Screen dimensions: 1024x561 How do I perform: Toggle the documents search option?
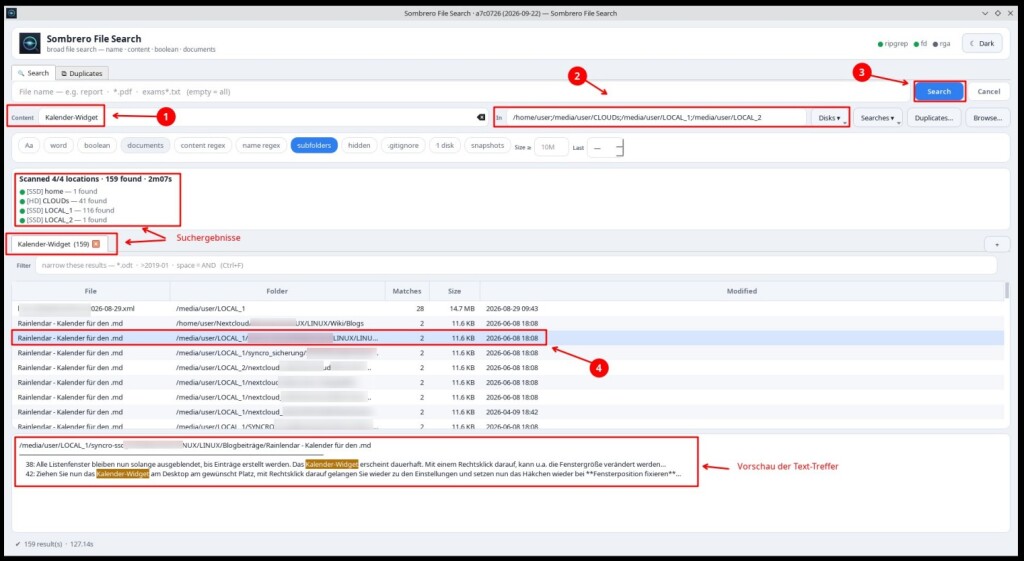(145, 146)
